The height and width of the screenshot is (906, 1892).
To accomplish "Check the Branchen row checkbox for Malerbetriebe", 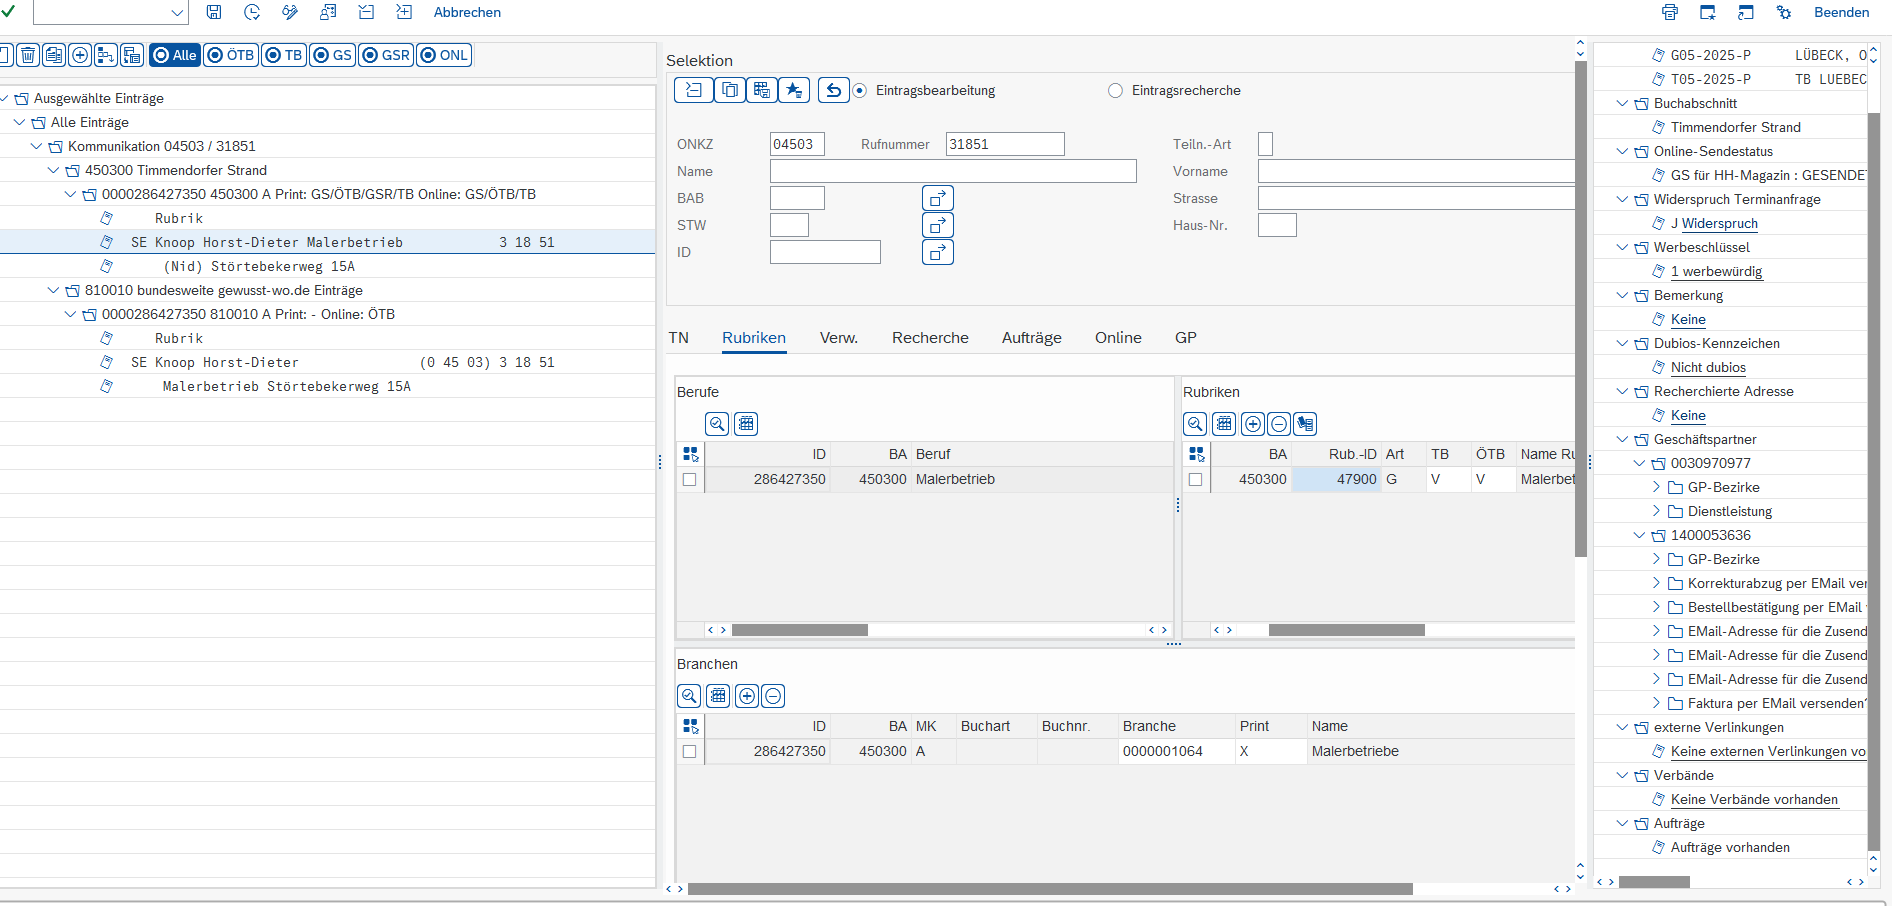I will (689, 752).
